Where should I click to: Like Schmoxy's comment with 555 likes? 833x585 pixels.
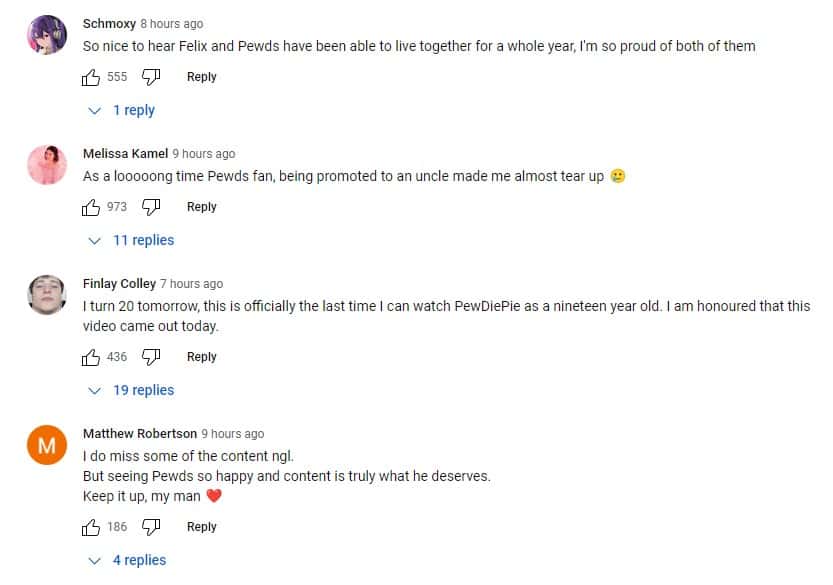point(91,76)
